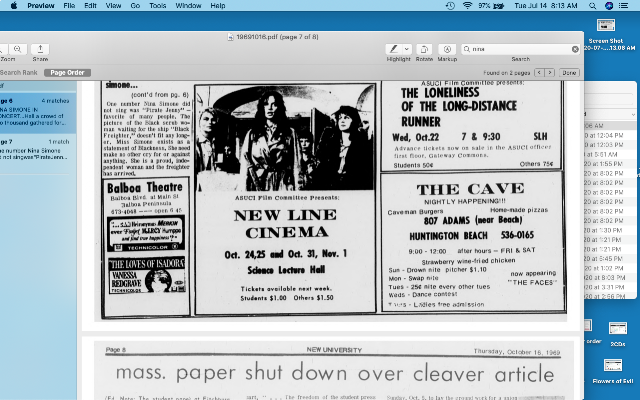Click The Loves of Isadora ad
This screenshot has height=400, width=640.
click(147, 275)
